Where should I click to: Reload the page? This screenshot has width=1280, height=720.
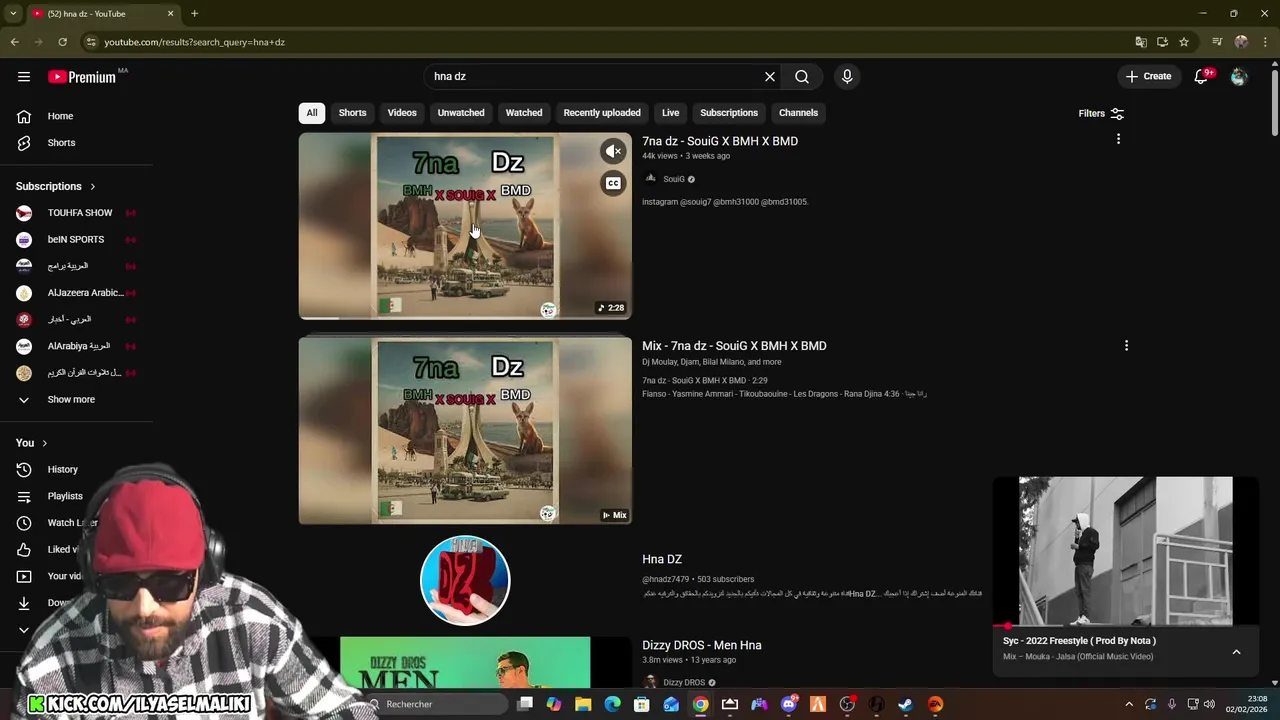pos(62,42)
